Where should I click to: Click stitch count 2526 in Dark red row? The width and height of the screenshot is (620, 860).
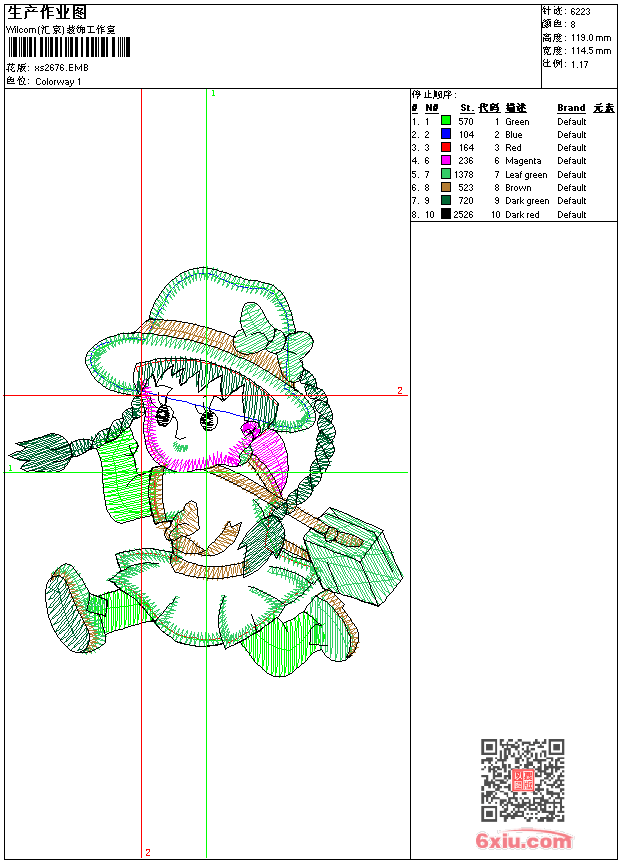(x=463, y=214)
